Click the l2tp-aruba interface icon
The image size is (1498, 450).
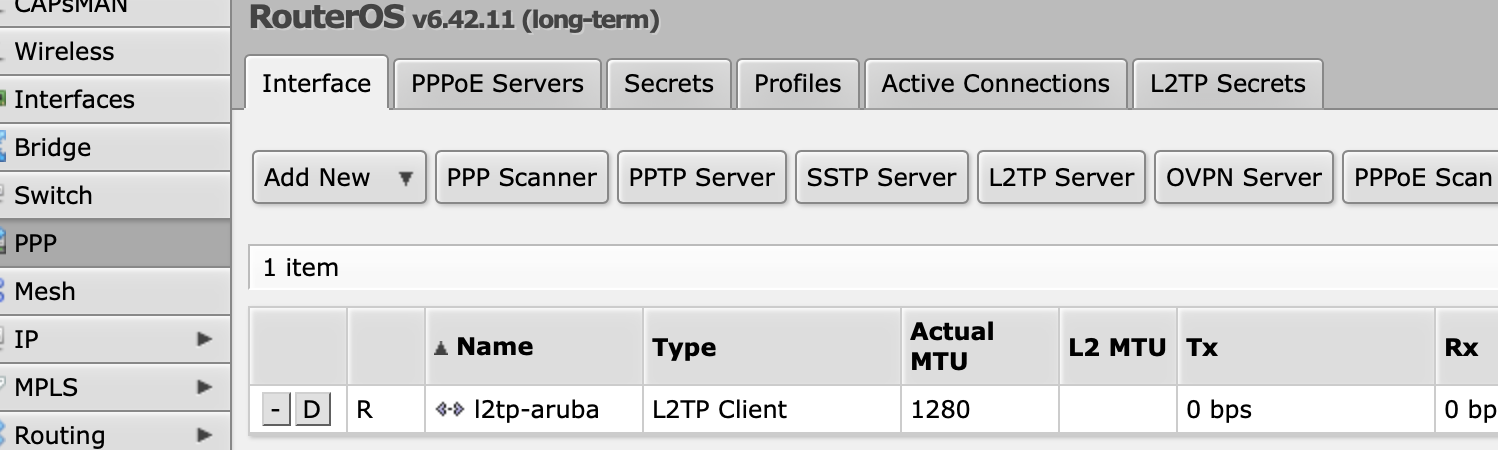click(450, 409)
